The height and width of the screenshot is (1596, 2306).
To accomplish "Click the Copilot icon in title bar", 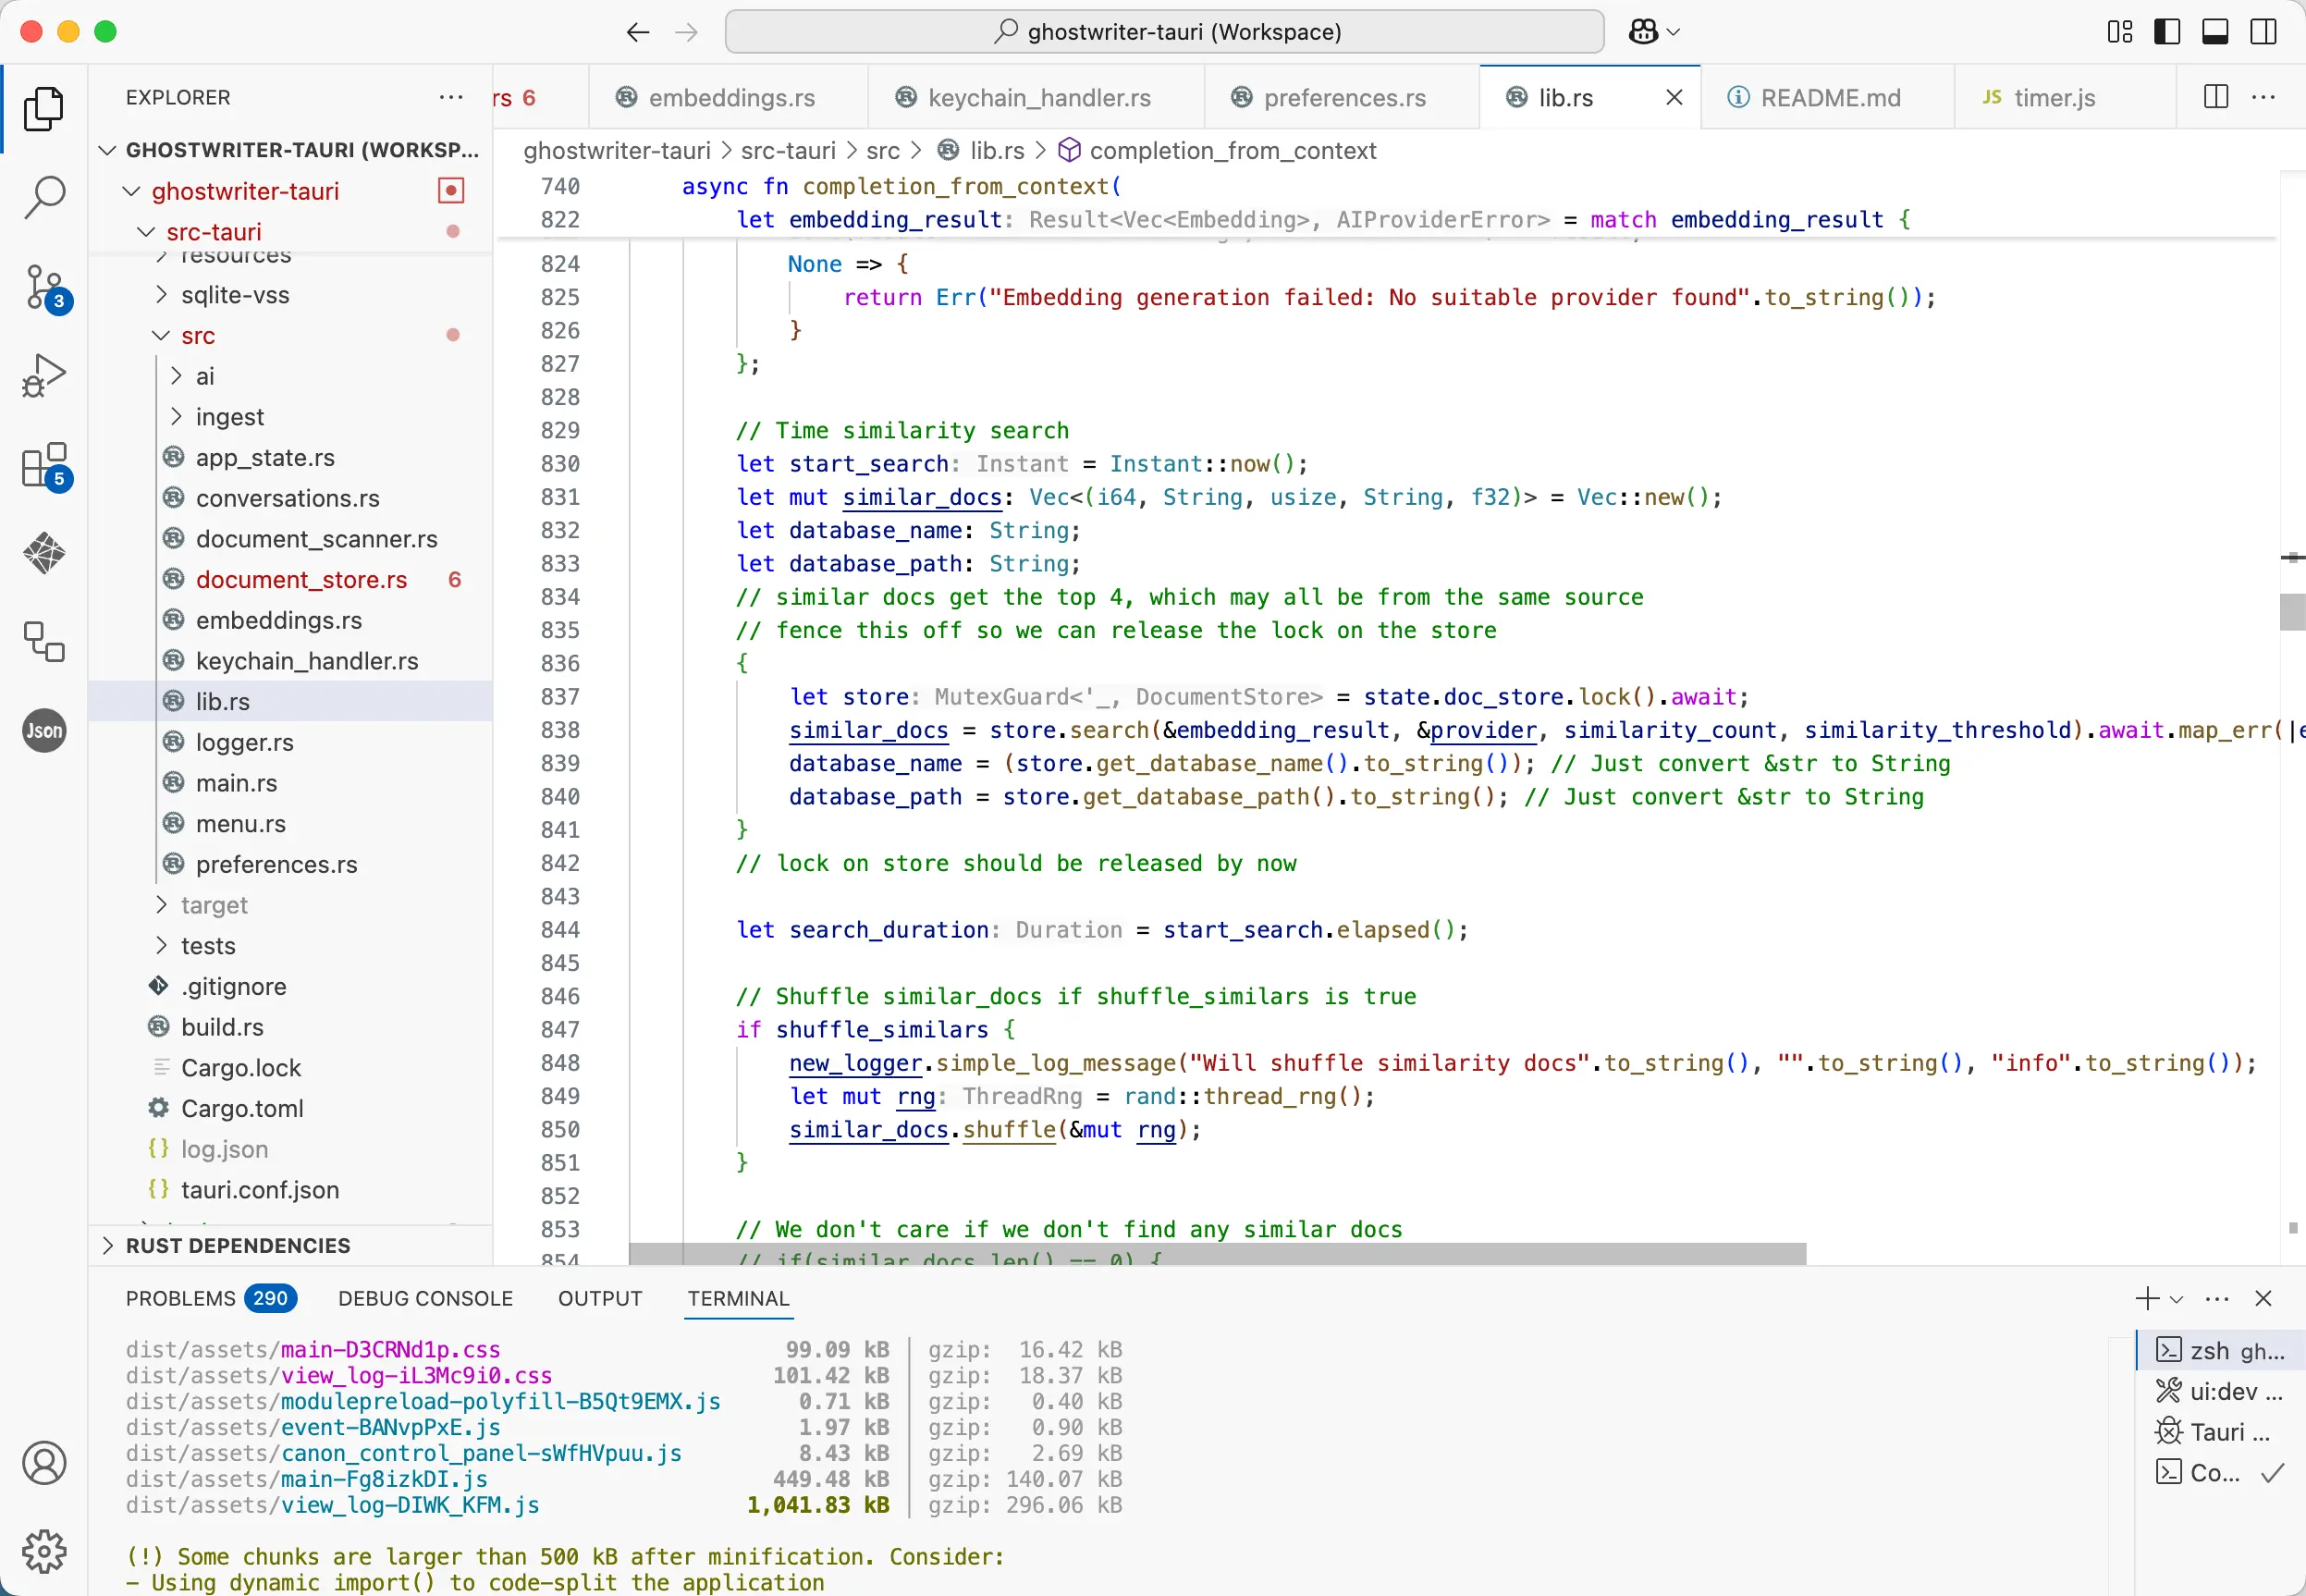I will coord(1644,32).
